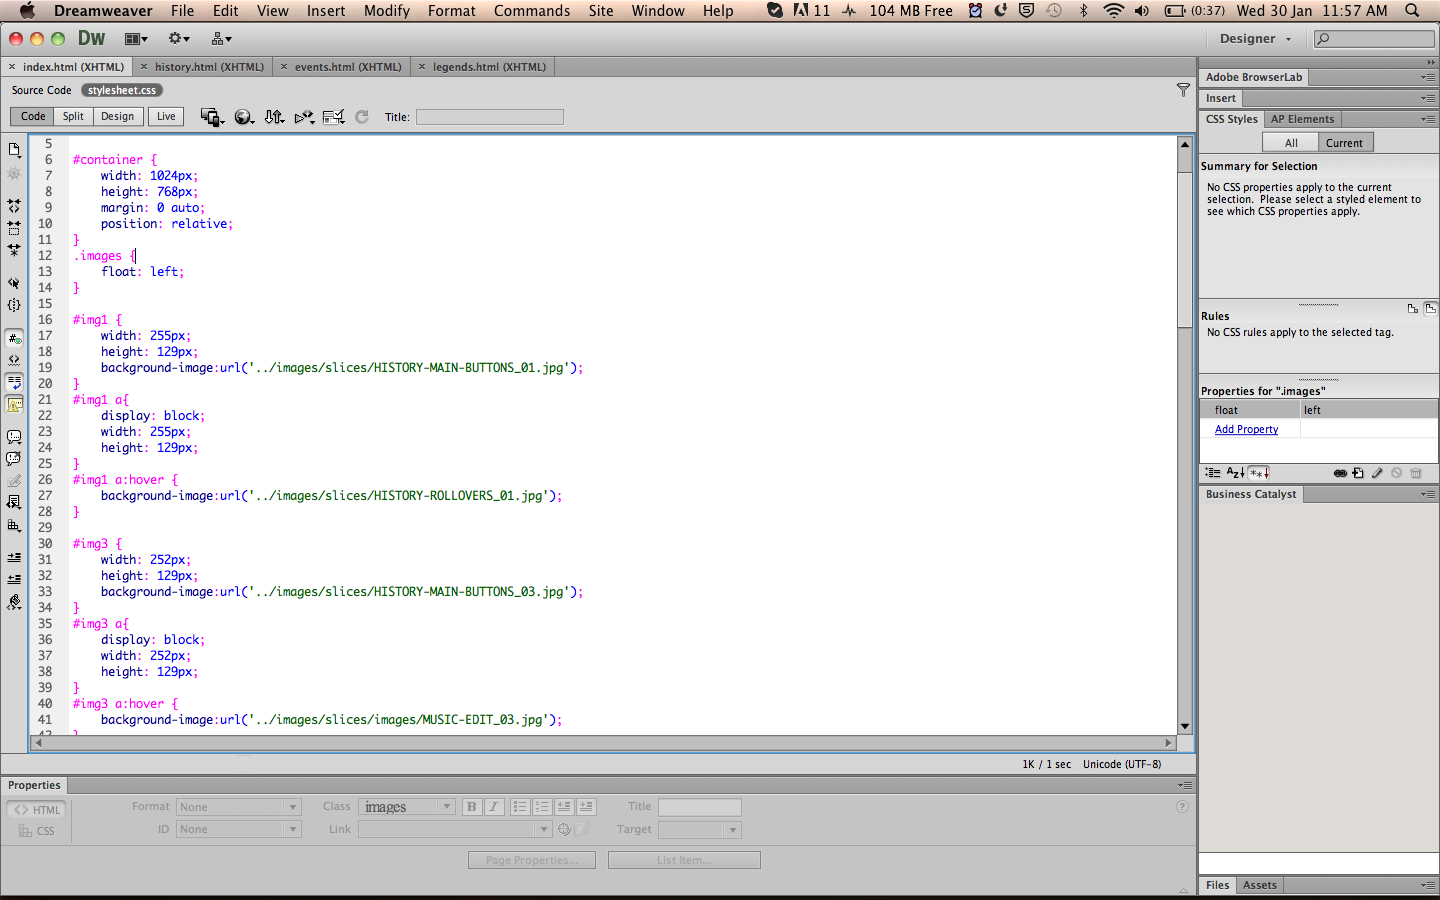1440x900 pixels.
Task: Click the Files panel tab
Action: pyautogui.click(x=1217, y=885)
